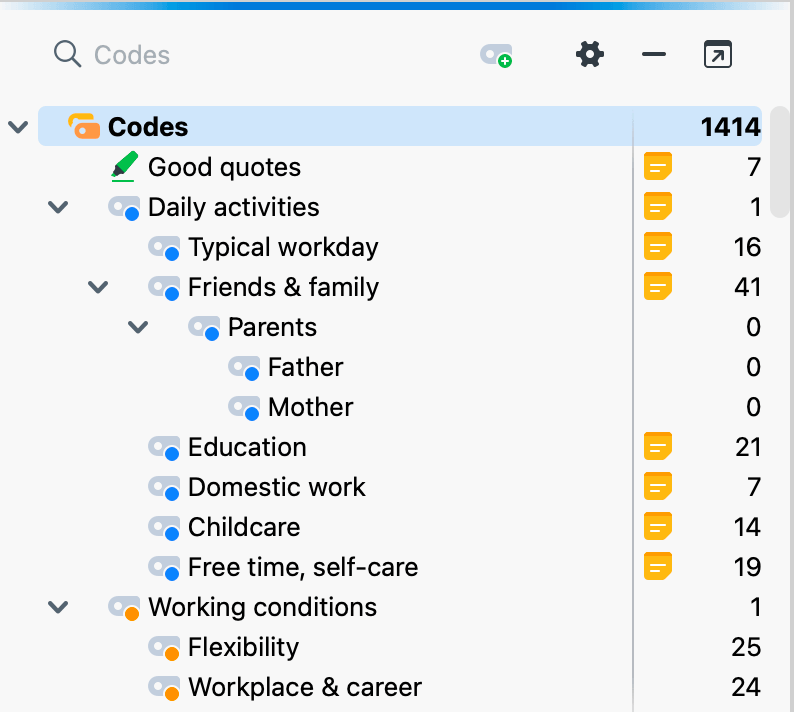This screenshot has height=712, width=794.
Task: Click the Education code icon
Action: (x=164, y=448)
